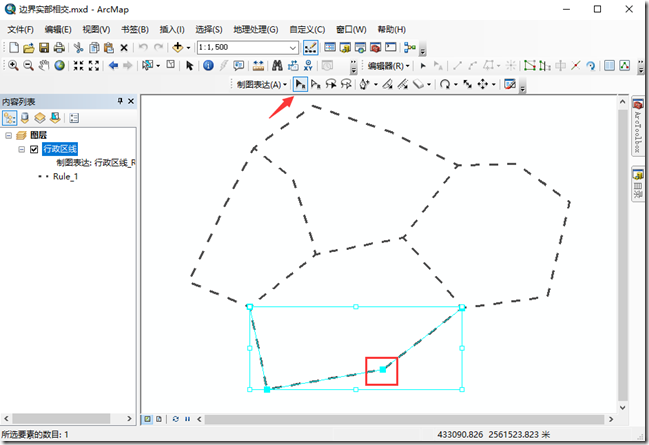Toggle List By Drawing Order view

pos(10,118)
